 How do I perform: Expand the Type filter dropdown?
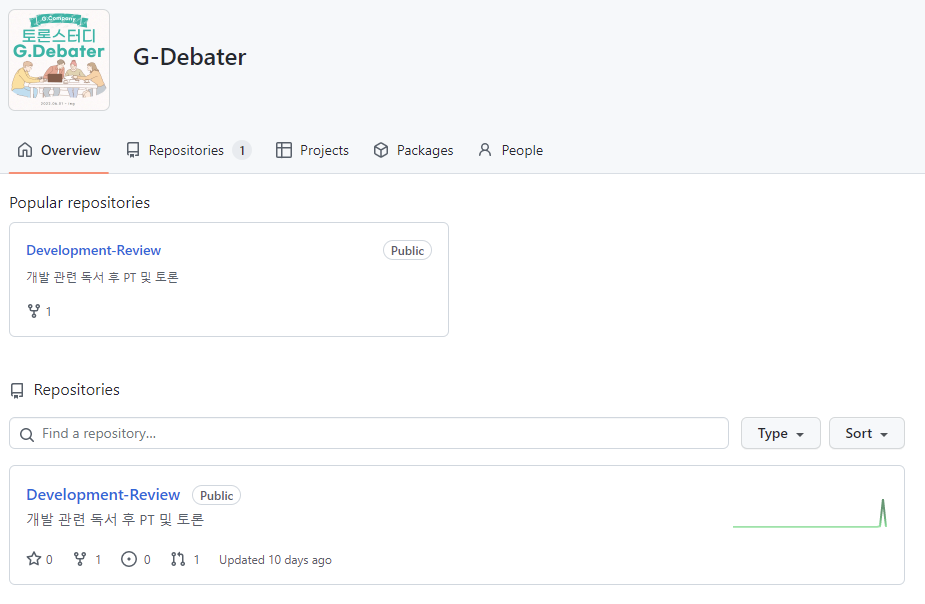click(x=780, y=434)
